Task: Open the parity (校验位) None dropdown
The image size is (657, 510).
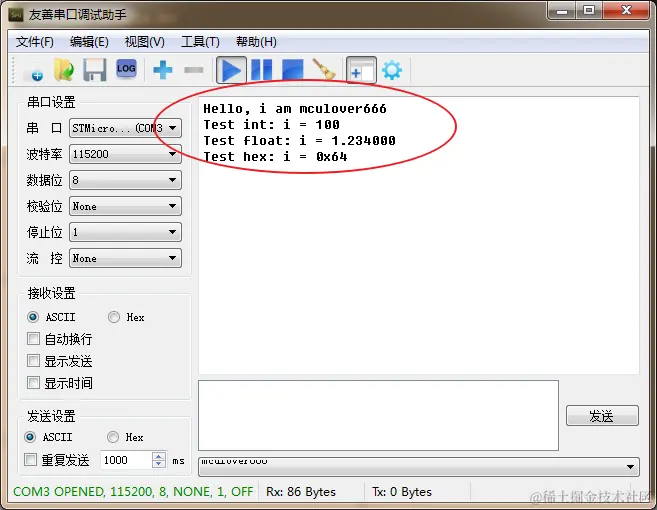Action: (125, 206)
